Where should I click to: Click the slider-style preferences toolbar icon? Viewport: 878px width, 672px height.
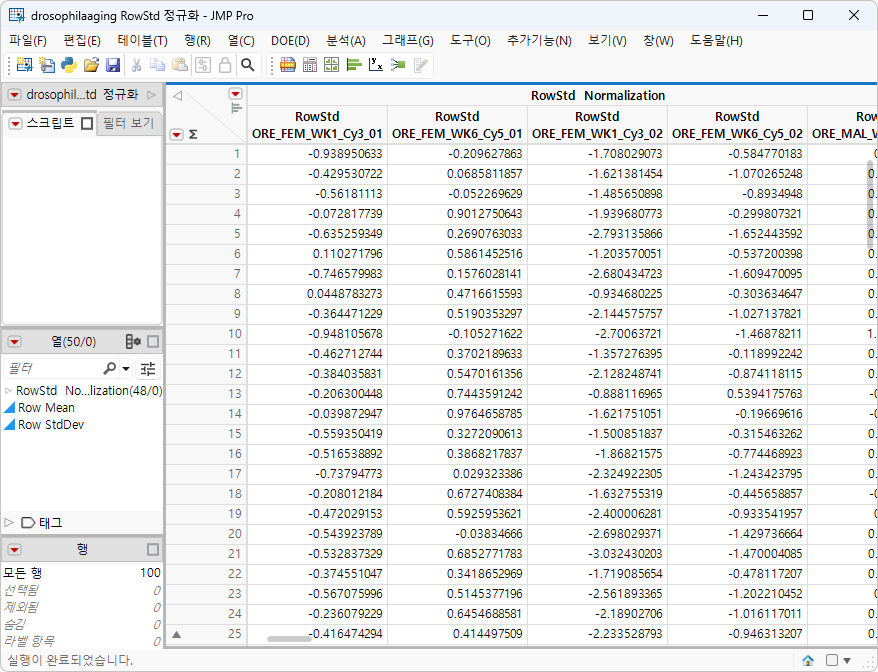[203, 65]
